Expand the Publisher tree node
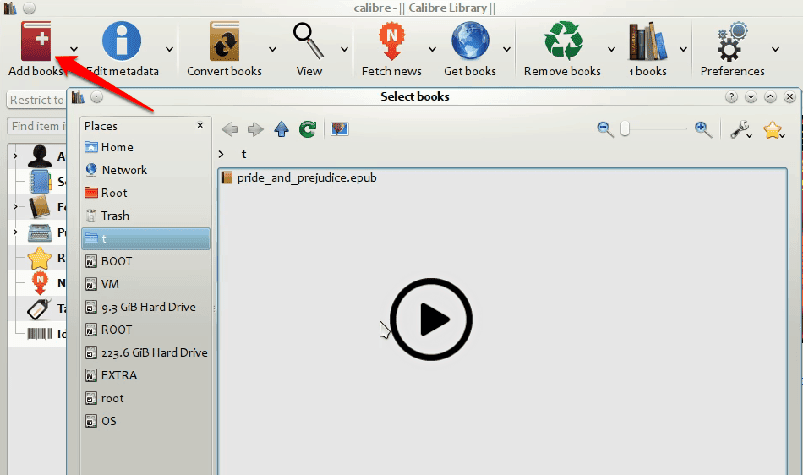Viewport: 804px width, 475px height. (15, 232)
